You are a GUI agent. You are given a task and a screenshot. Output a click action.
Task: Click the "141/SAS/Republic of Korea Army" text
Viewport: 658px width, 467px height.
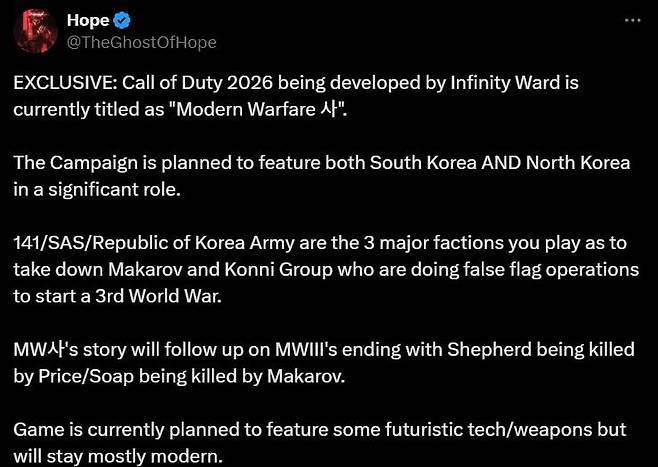[137, 242]
